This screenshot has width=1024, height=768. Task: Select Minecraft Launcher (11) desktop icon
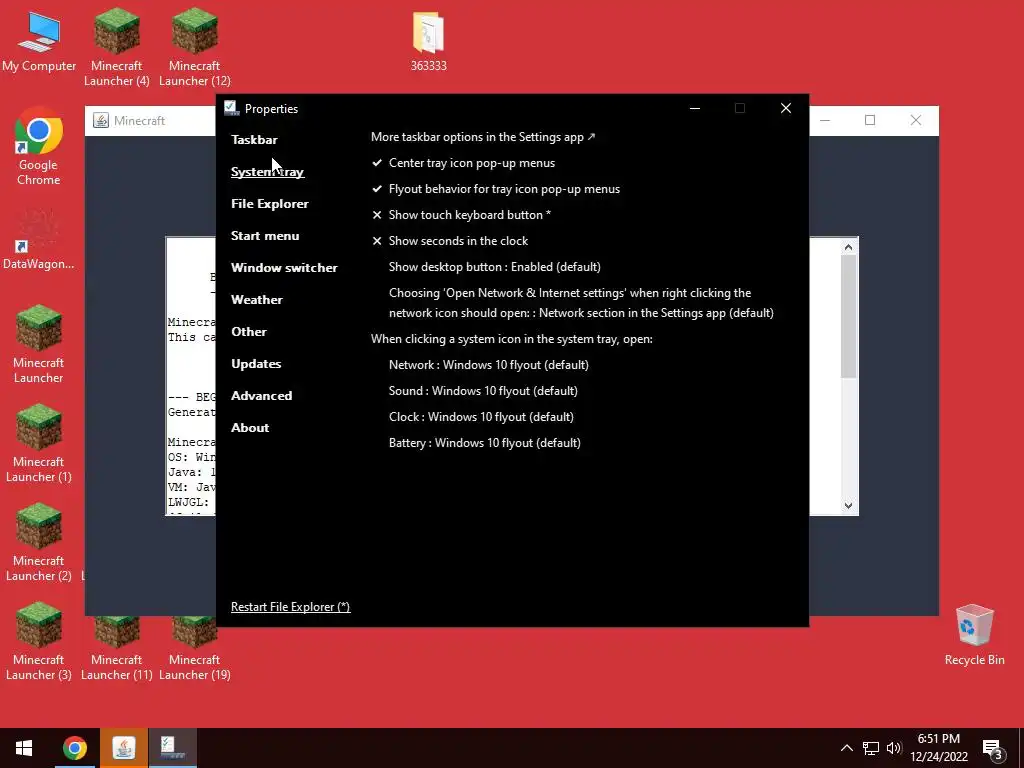pos(116,647)
